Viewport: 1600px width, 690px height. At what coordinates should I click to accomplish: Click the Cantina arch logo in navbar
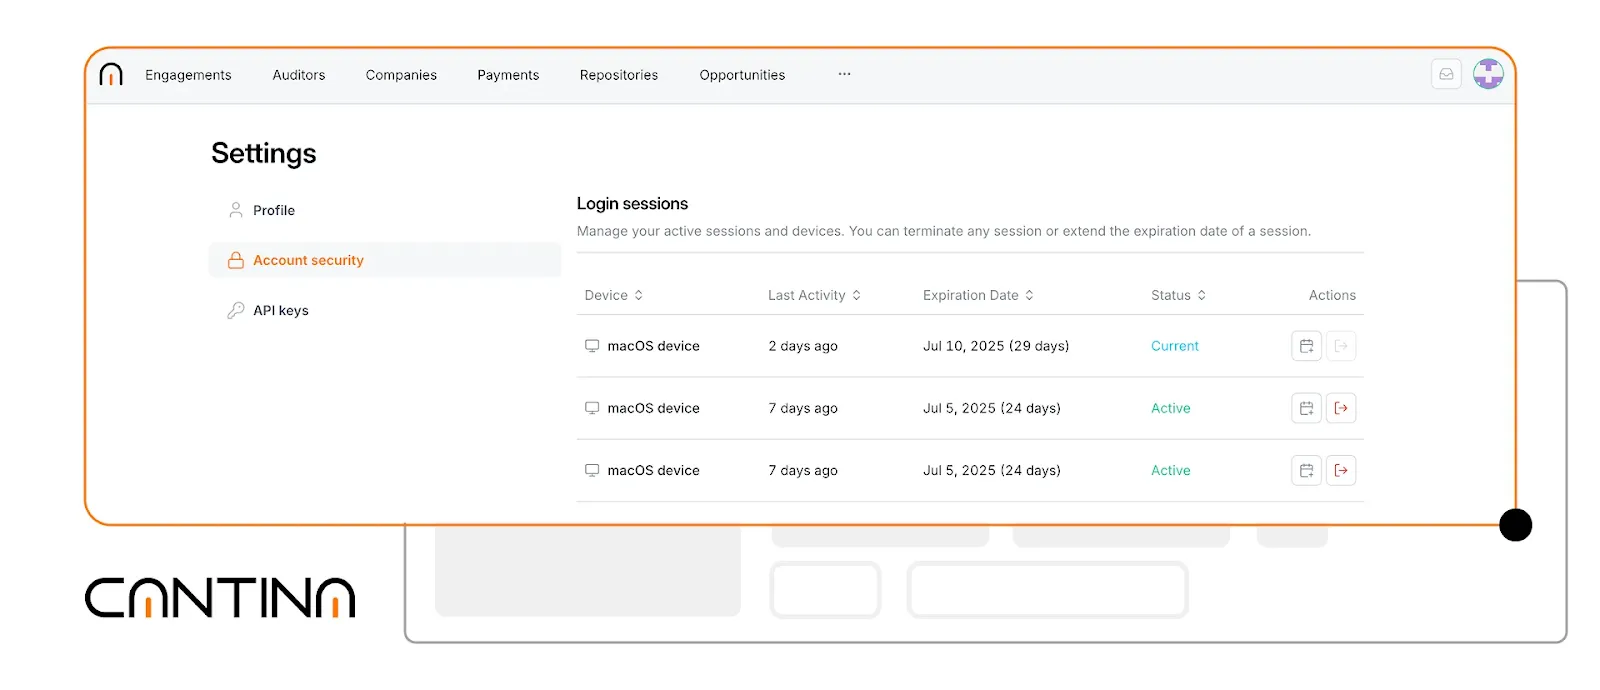pos(111,74)
